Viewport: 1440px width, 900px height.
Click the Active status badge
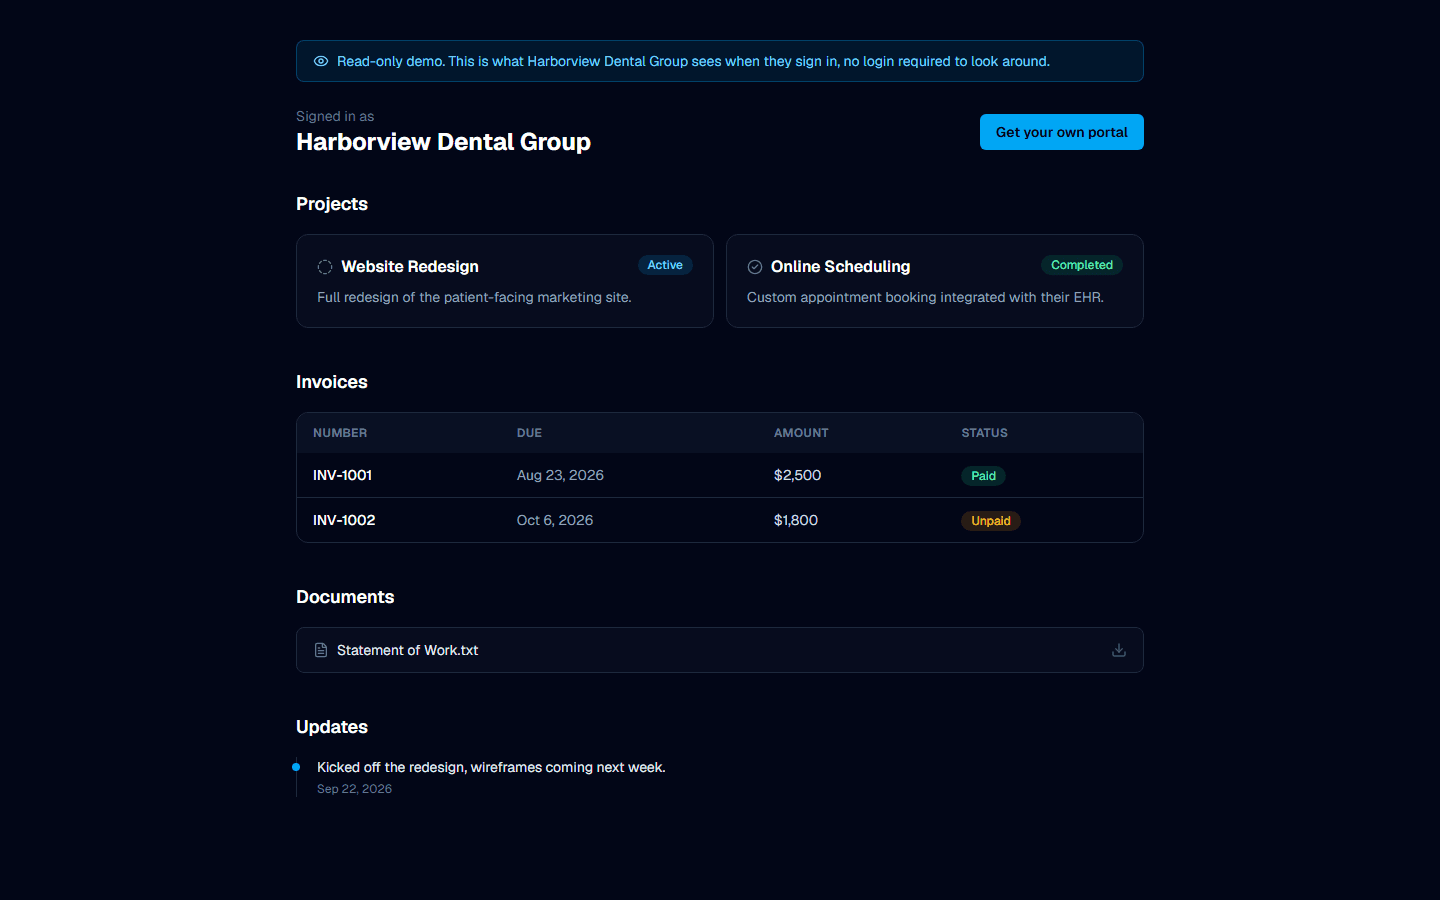pos(665,265)
